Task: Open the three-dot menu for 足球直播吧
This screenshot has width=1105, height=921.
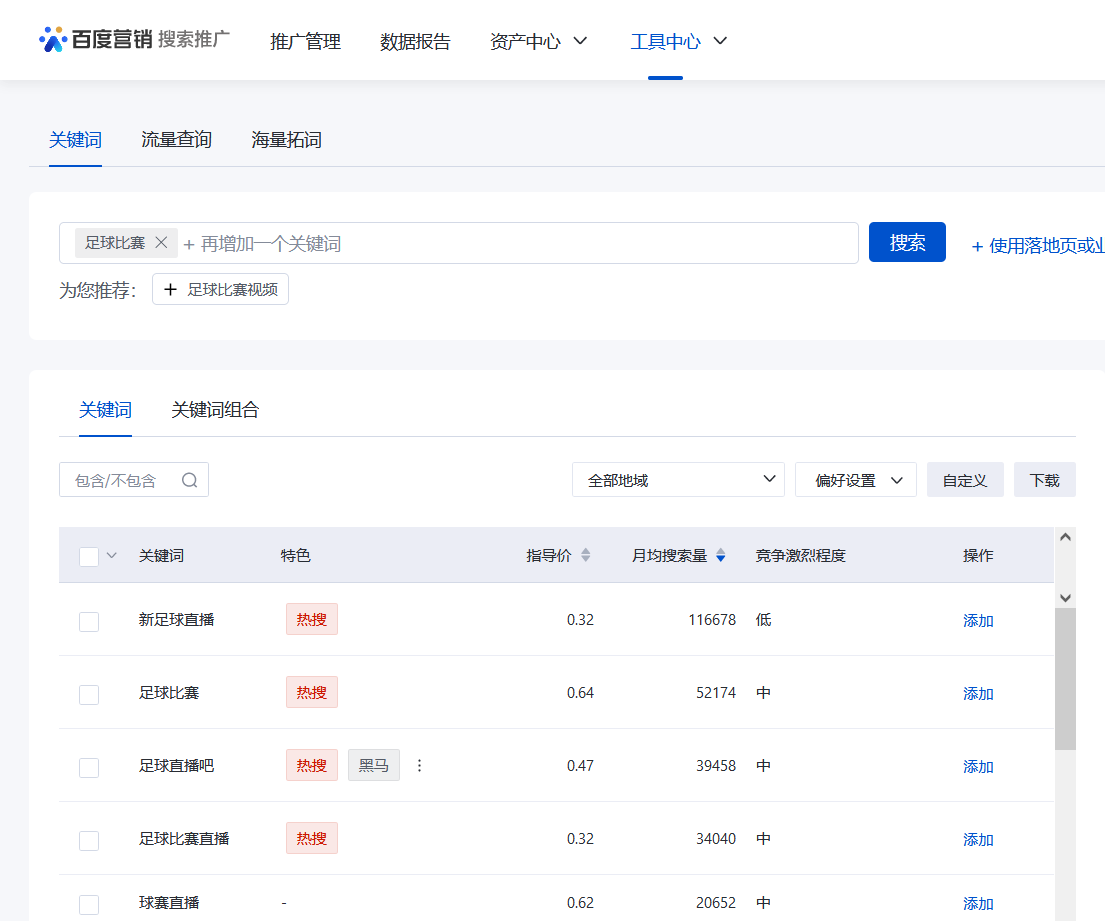Action: 419,765
